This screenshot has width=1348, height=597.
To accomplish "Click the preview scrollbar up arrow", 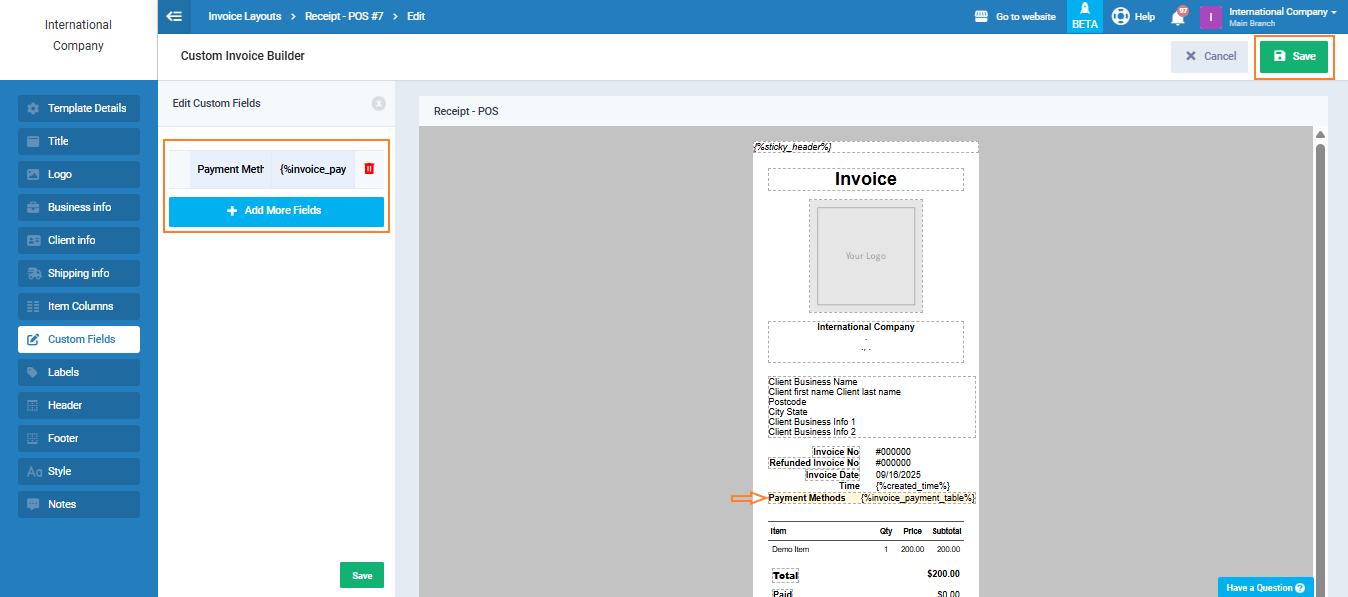I will [1320, 135].
